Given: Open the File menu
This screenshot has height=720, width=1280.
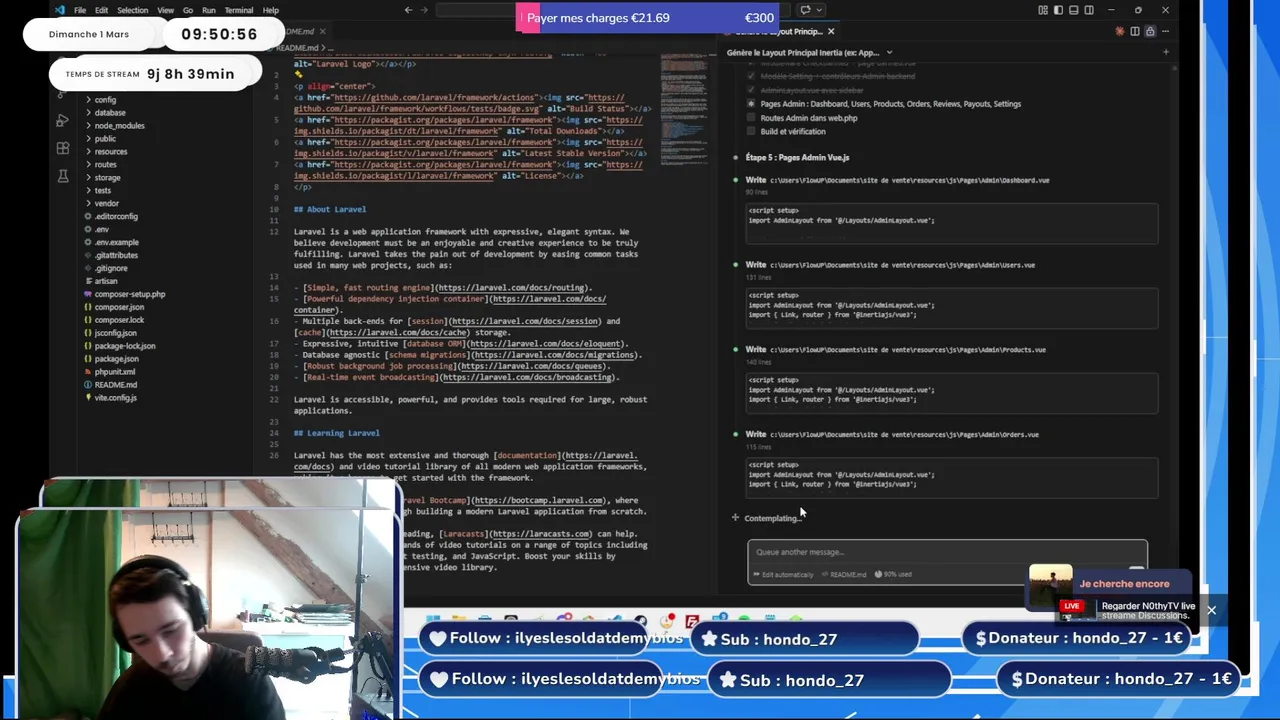Looking at the screenshot, I should [80, 10].
